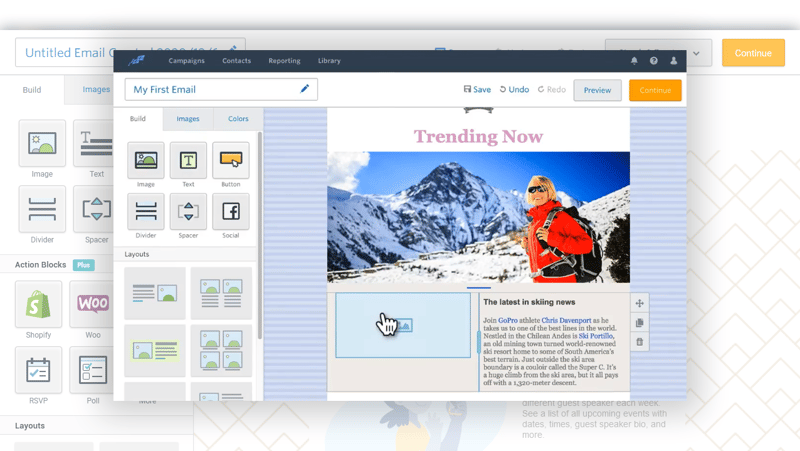Select the Image block in background window
800x451 pixels.
(x=42, y=143)
